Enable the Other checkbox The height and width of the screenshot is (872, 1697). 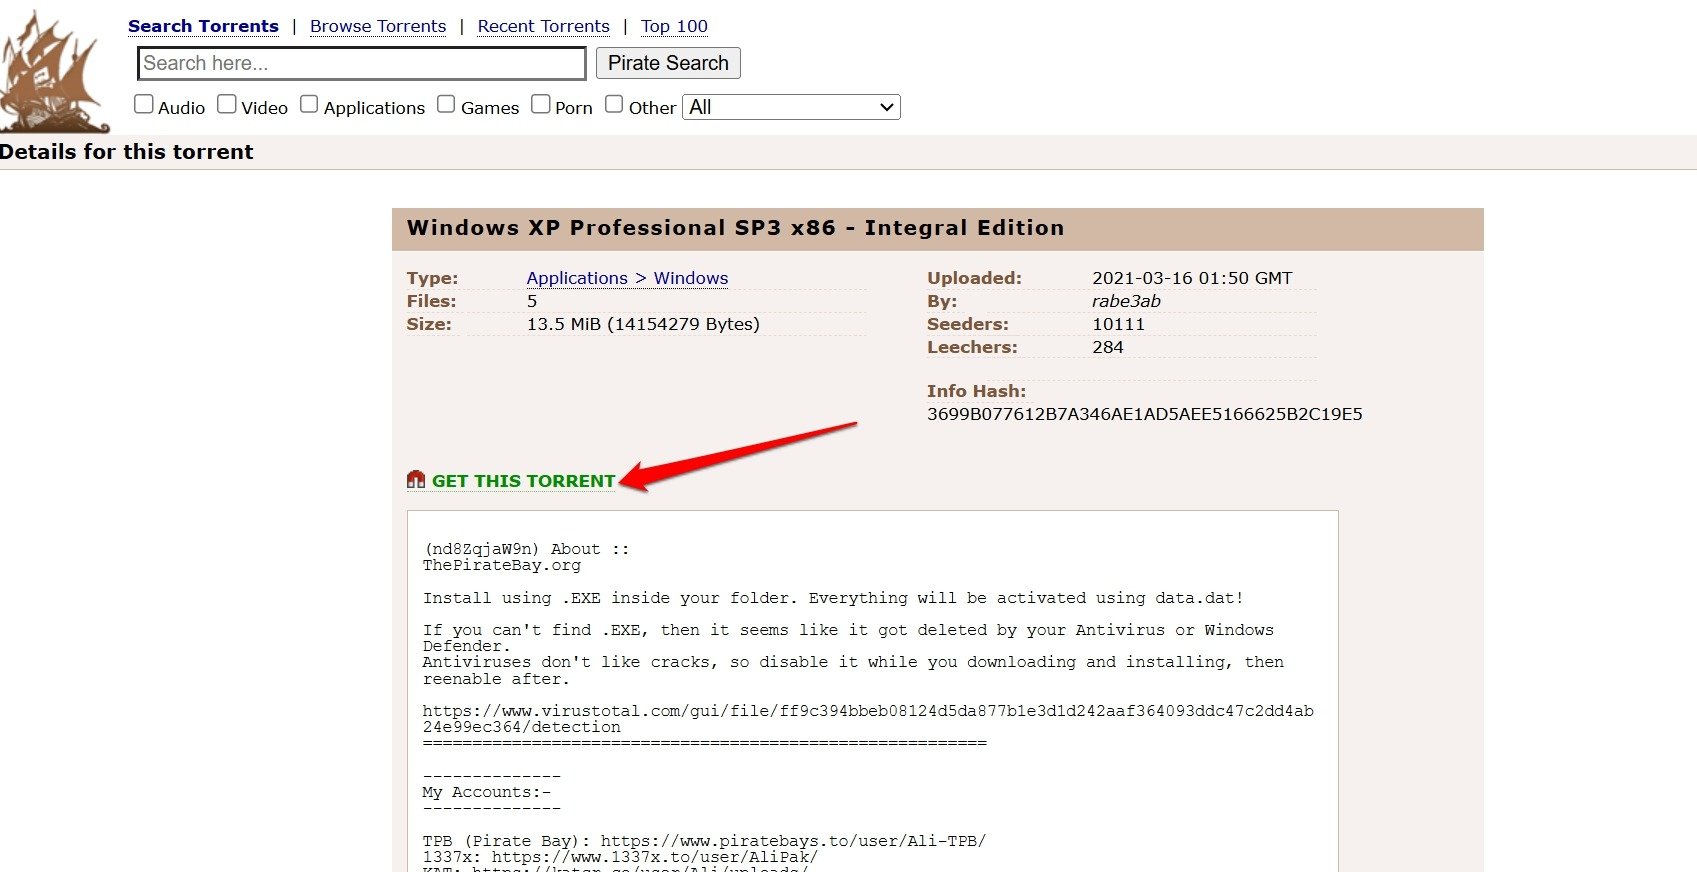pyautogui.click(x=614, y=104)
